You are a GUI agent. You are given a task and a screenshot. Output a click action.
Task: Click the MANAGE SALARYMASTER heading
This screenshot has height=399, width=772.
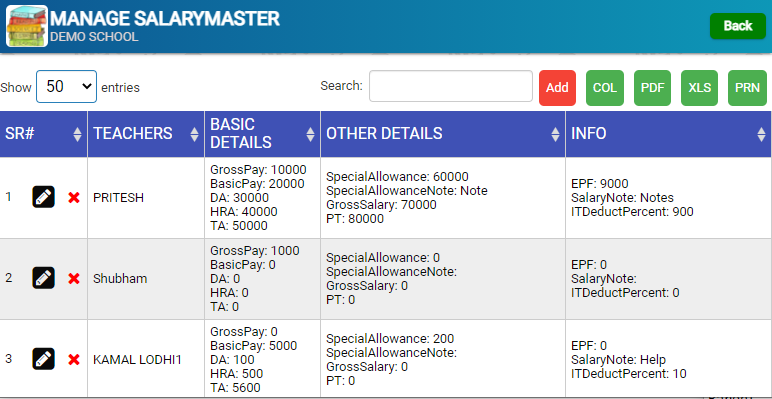pyautogui.click(x=165, y=19)
